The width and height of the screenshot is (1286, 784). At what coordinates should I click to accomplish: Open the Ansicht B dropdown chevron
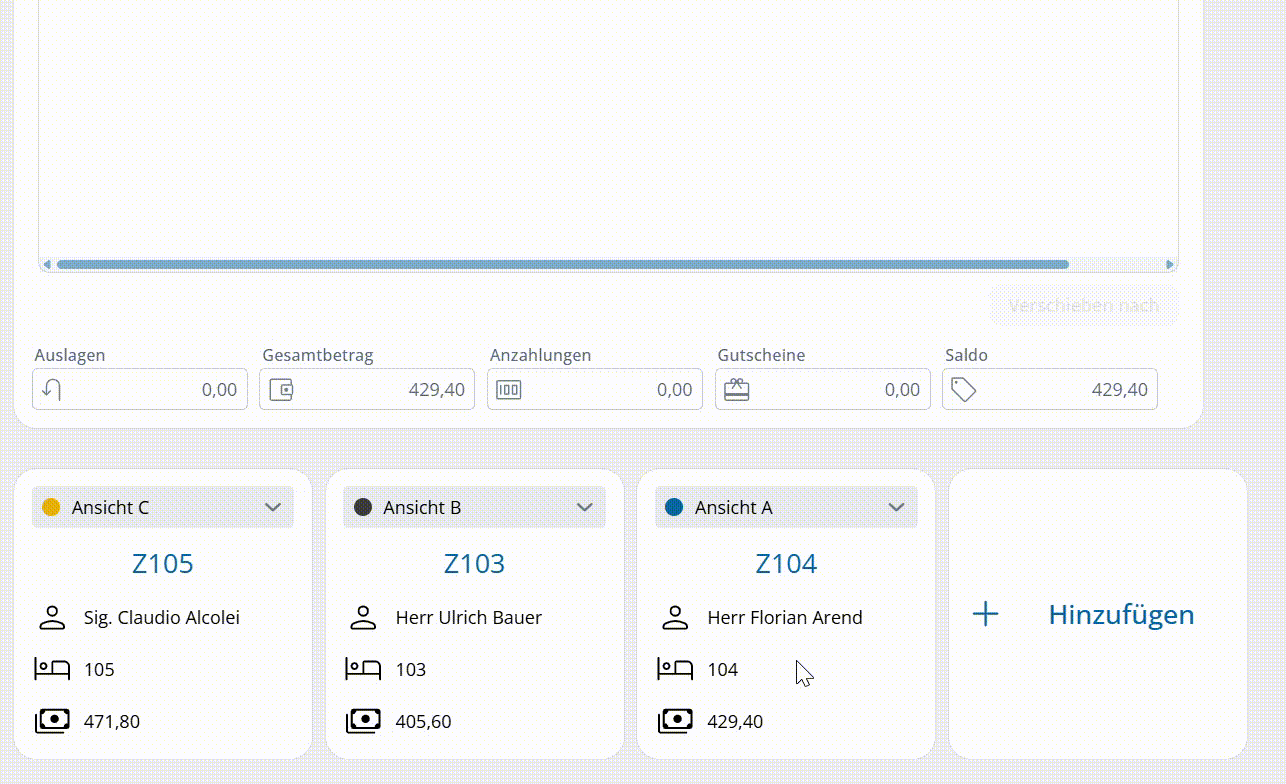coord(585,508)
